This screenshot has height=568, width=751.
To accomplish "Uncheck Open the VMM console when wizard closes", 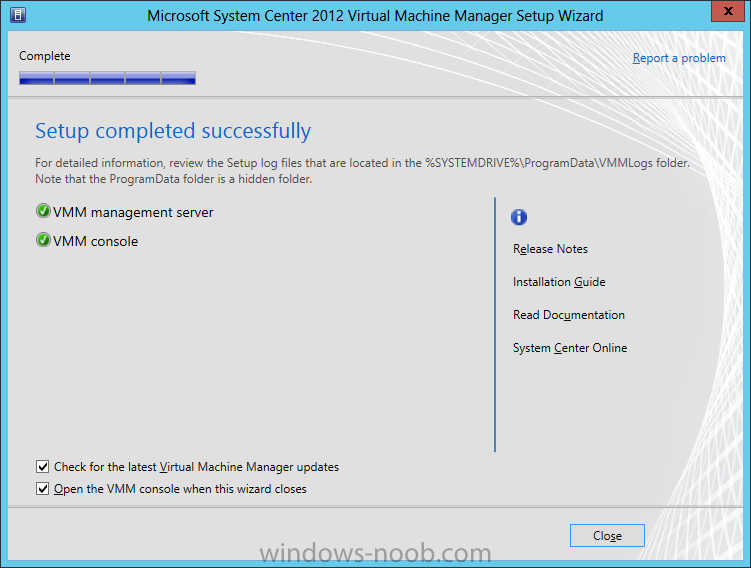I will click(43, 488).
